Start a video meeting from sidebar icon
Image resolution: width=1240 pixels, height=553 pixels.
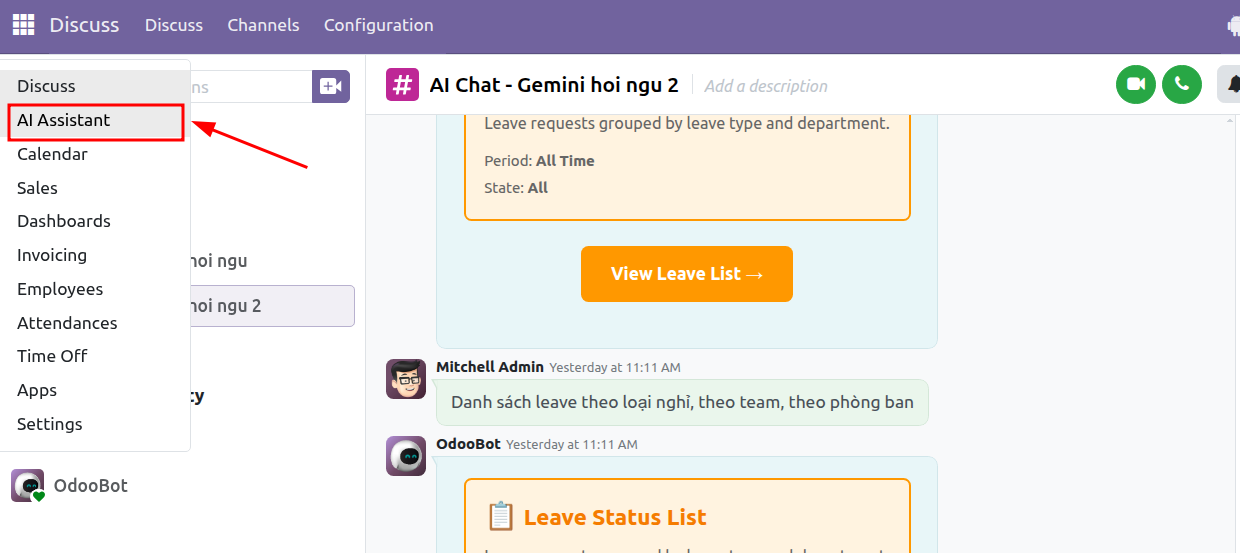tap(331, 87)
